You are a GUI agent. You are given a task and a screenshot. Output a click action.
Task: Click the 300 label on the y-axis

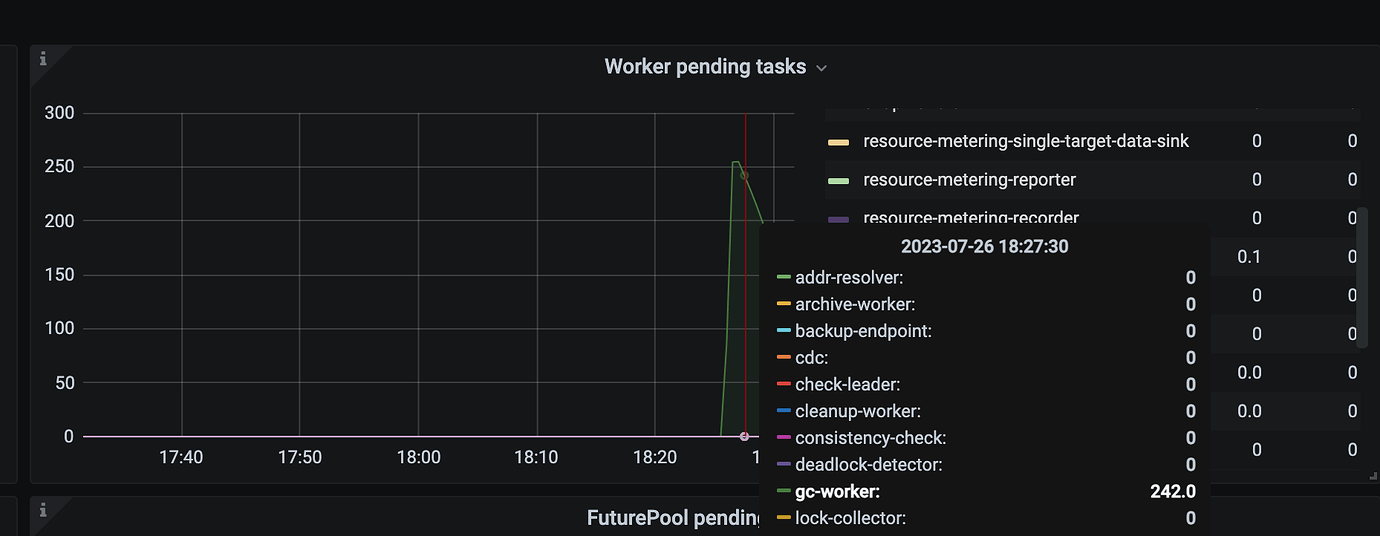click(x=59, y=113)
